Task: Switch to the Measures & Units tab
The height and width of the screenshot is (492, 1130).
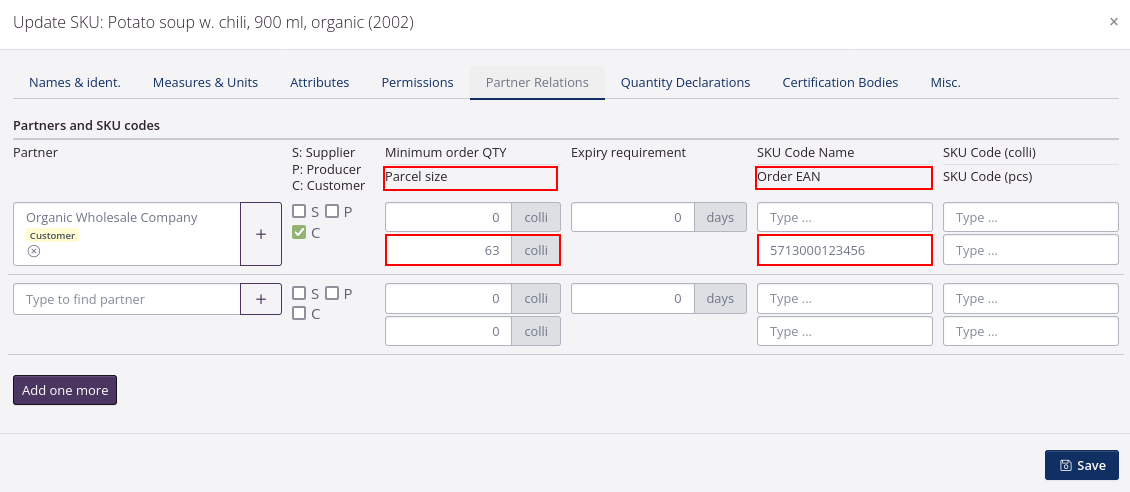Action: [x=205, y=82]
